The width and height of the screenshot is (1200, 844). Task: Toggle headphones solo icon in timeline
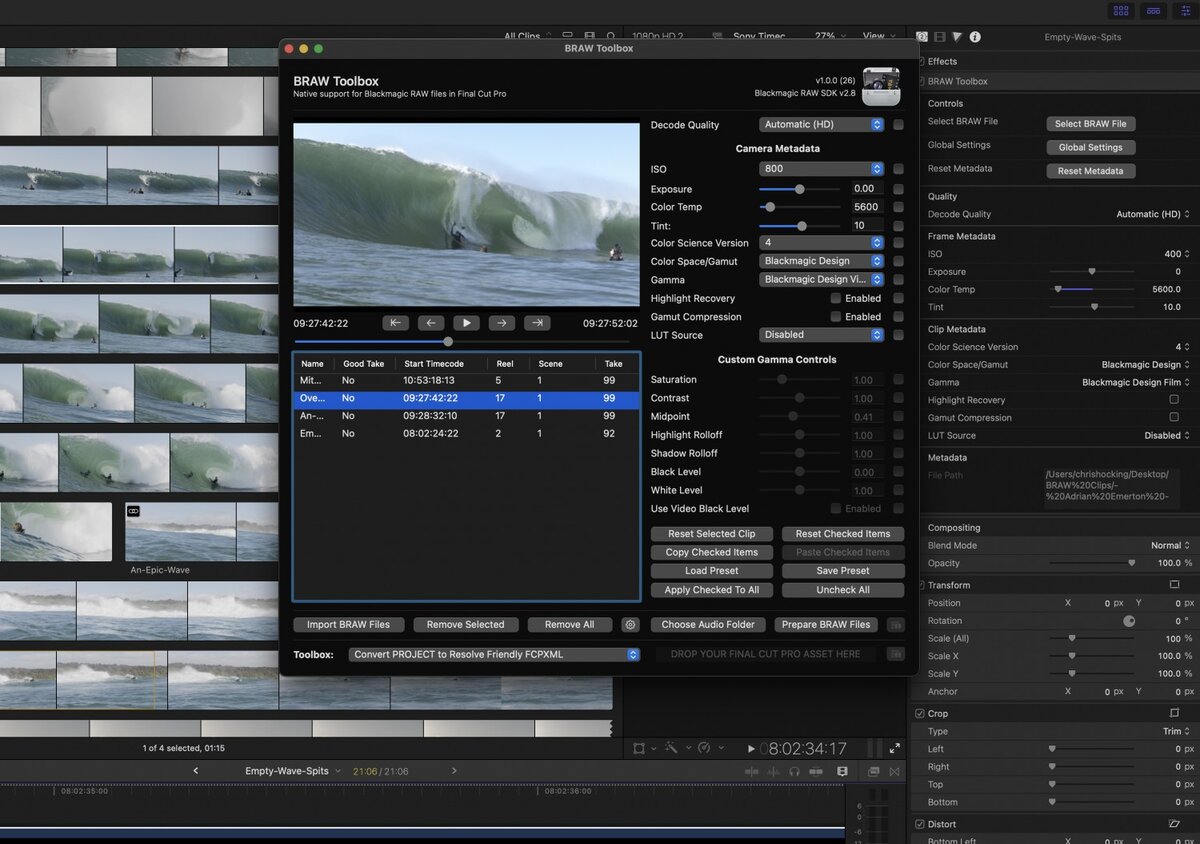[x=794, y=771]
